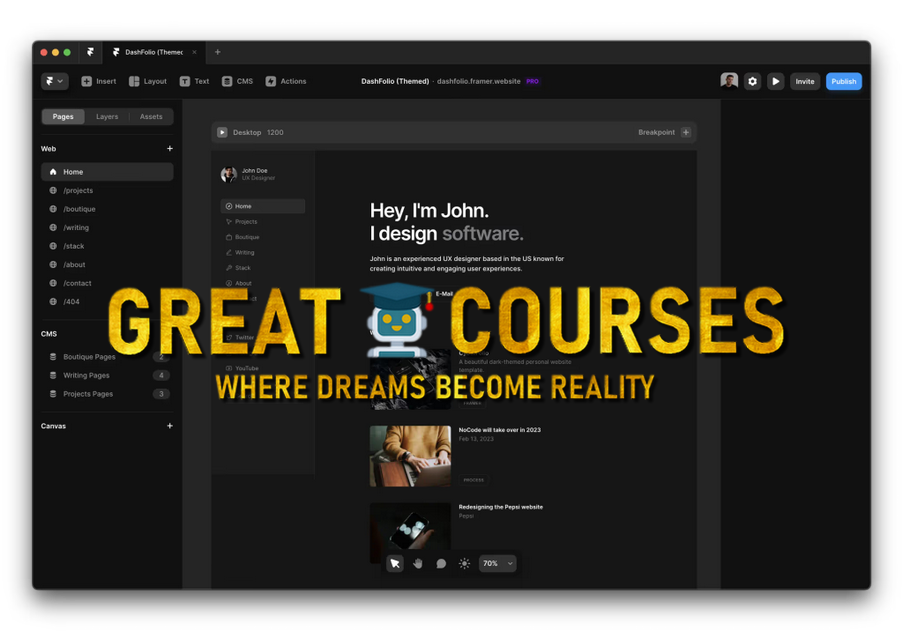Open Writing Pages CMS collection

107,375
